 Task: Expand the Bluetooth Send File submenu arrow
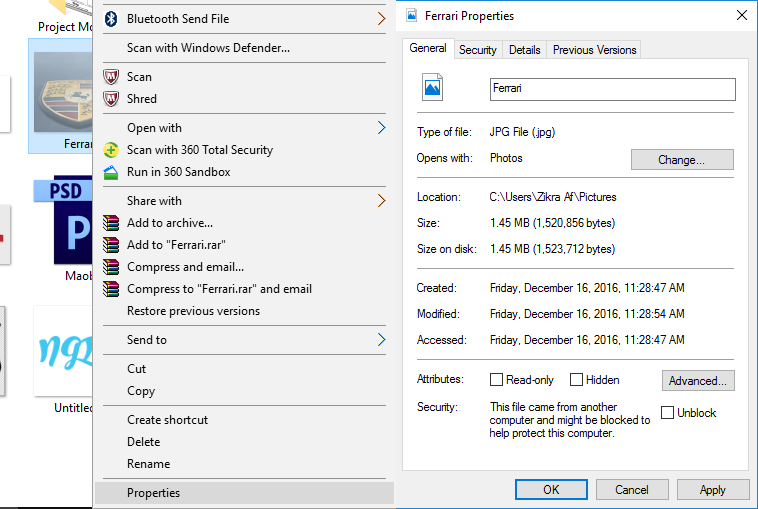point(381,19)
